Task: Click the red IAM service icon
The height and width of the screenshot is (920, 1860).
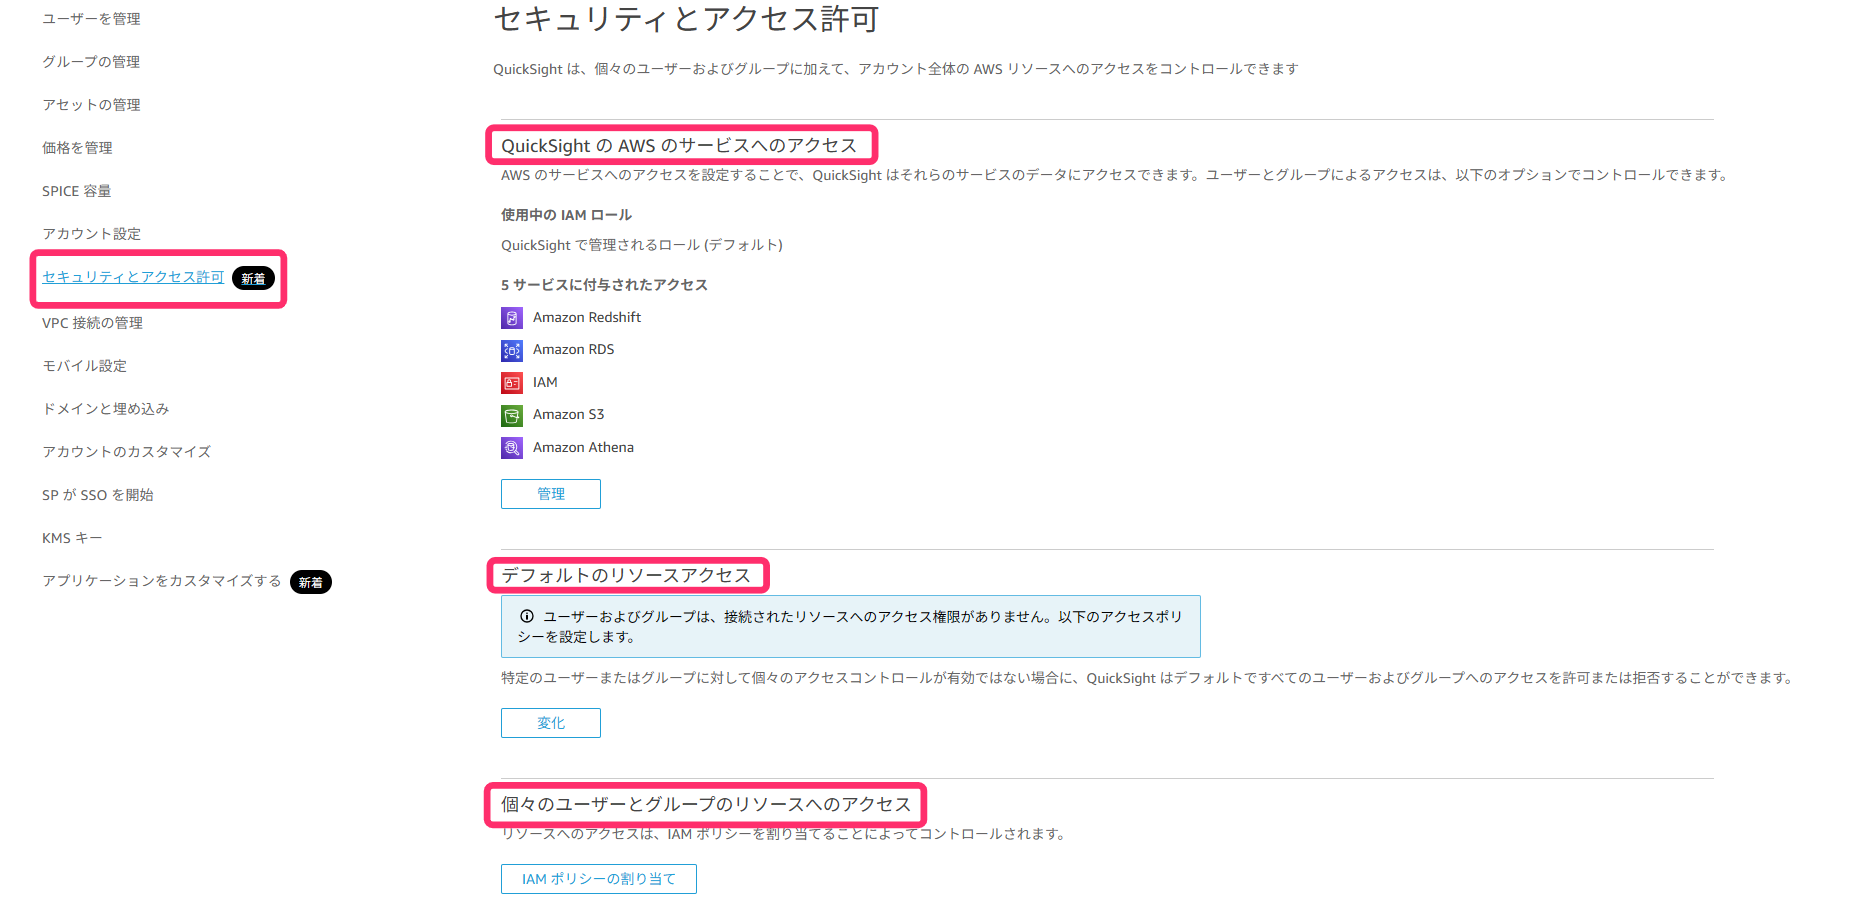Action: [512, 383]
